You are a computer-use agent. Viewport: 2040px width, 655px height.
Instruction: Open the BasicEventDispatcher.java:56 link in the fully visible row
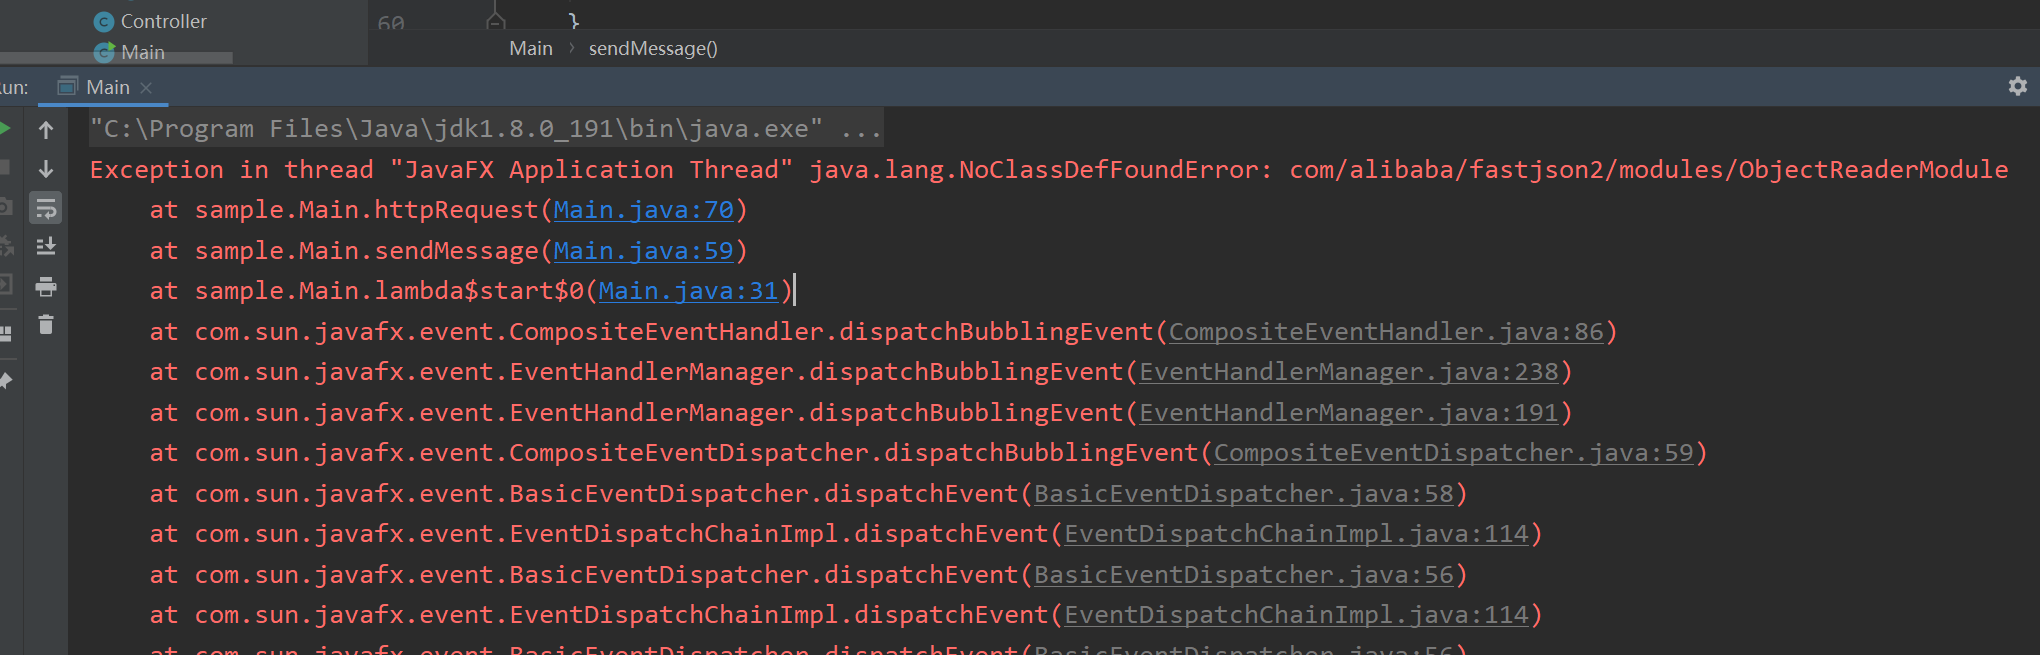[x=1244, y=575]
